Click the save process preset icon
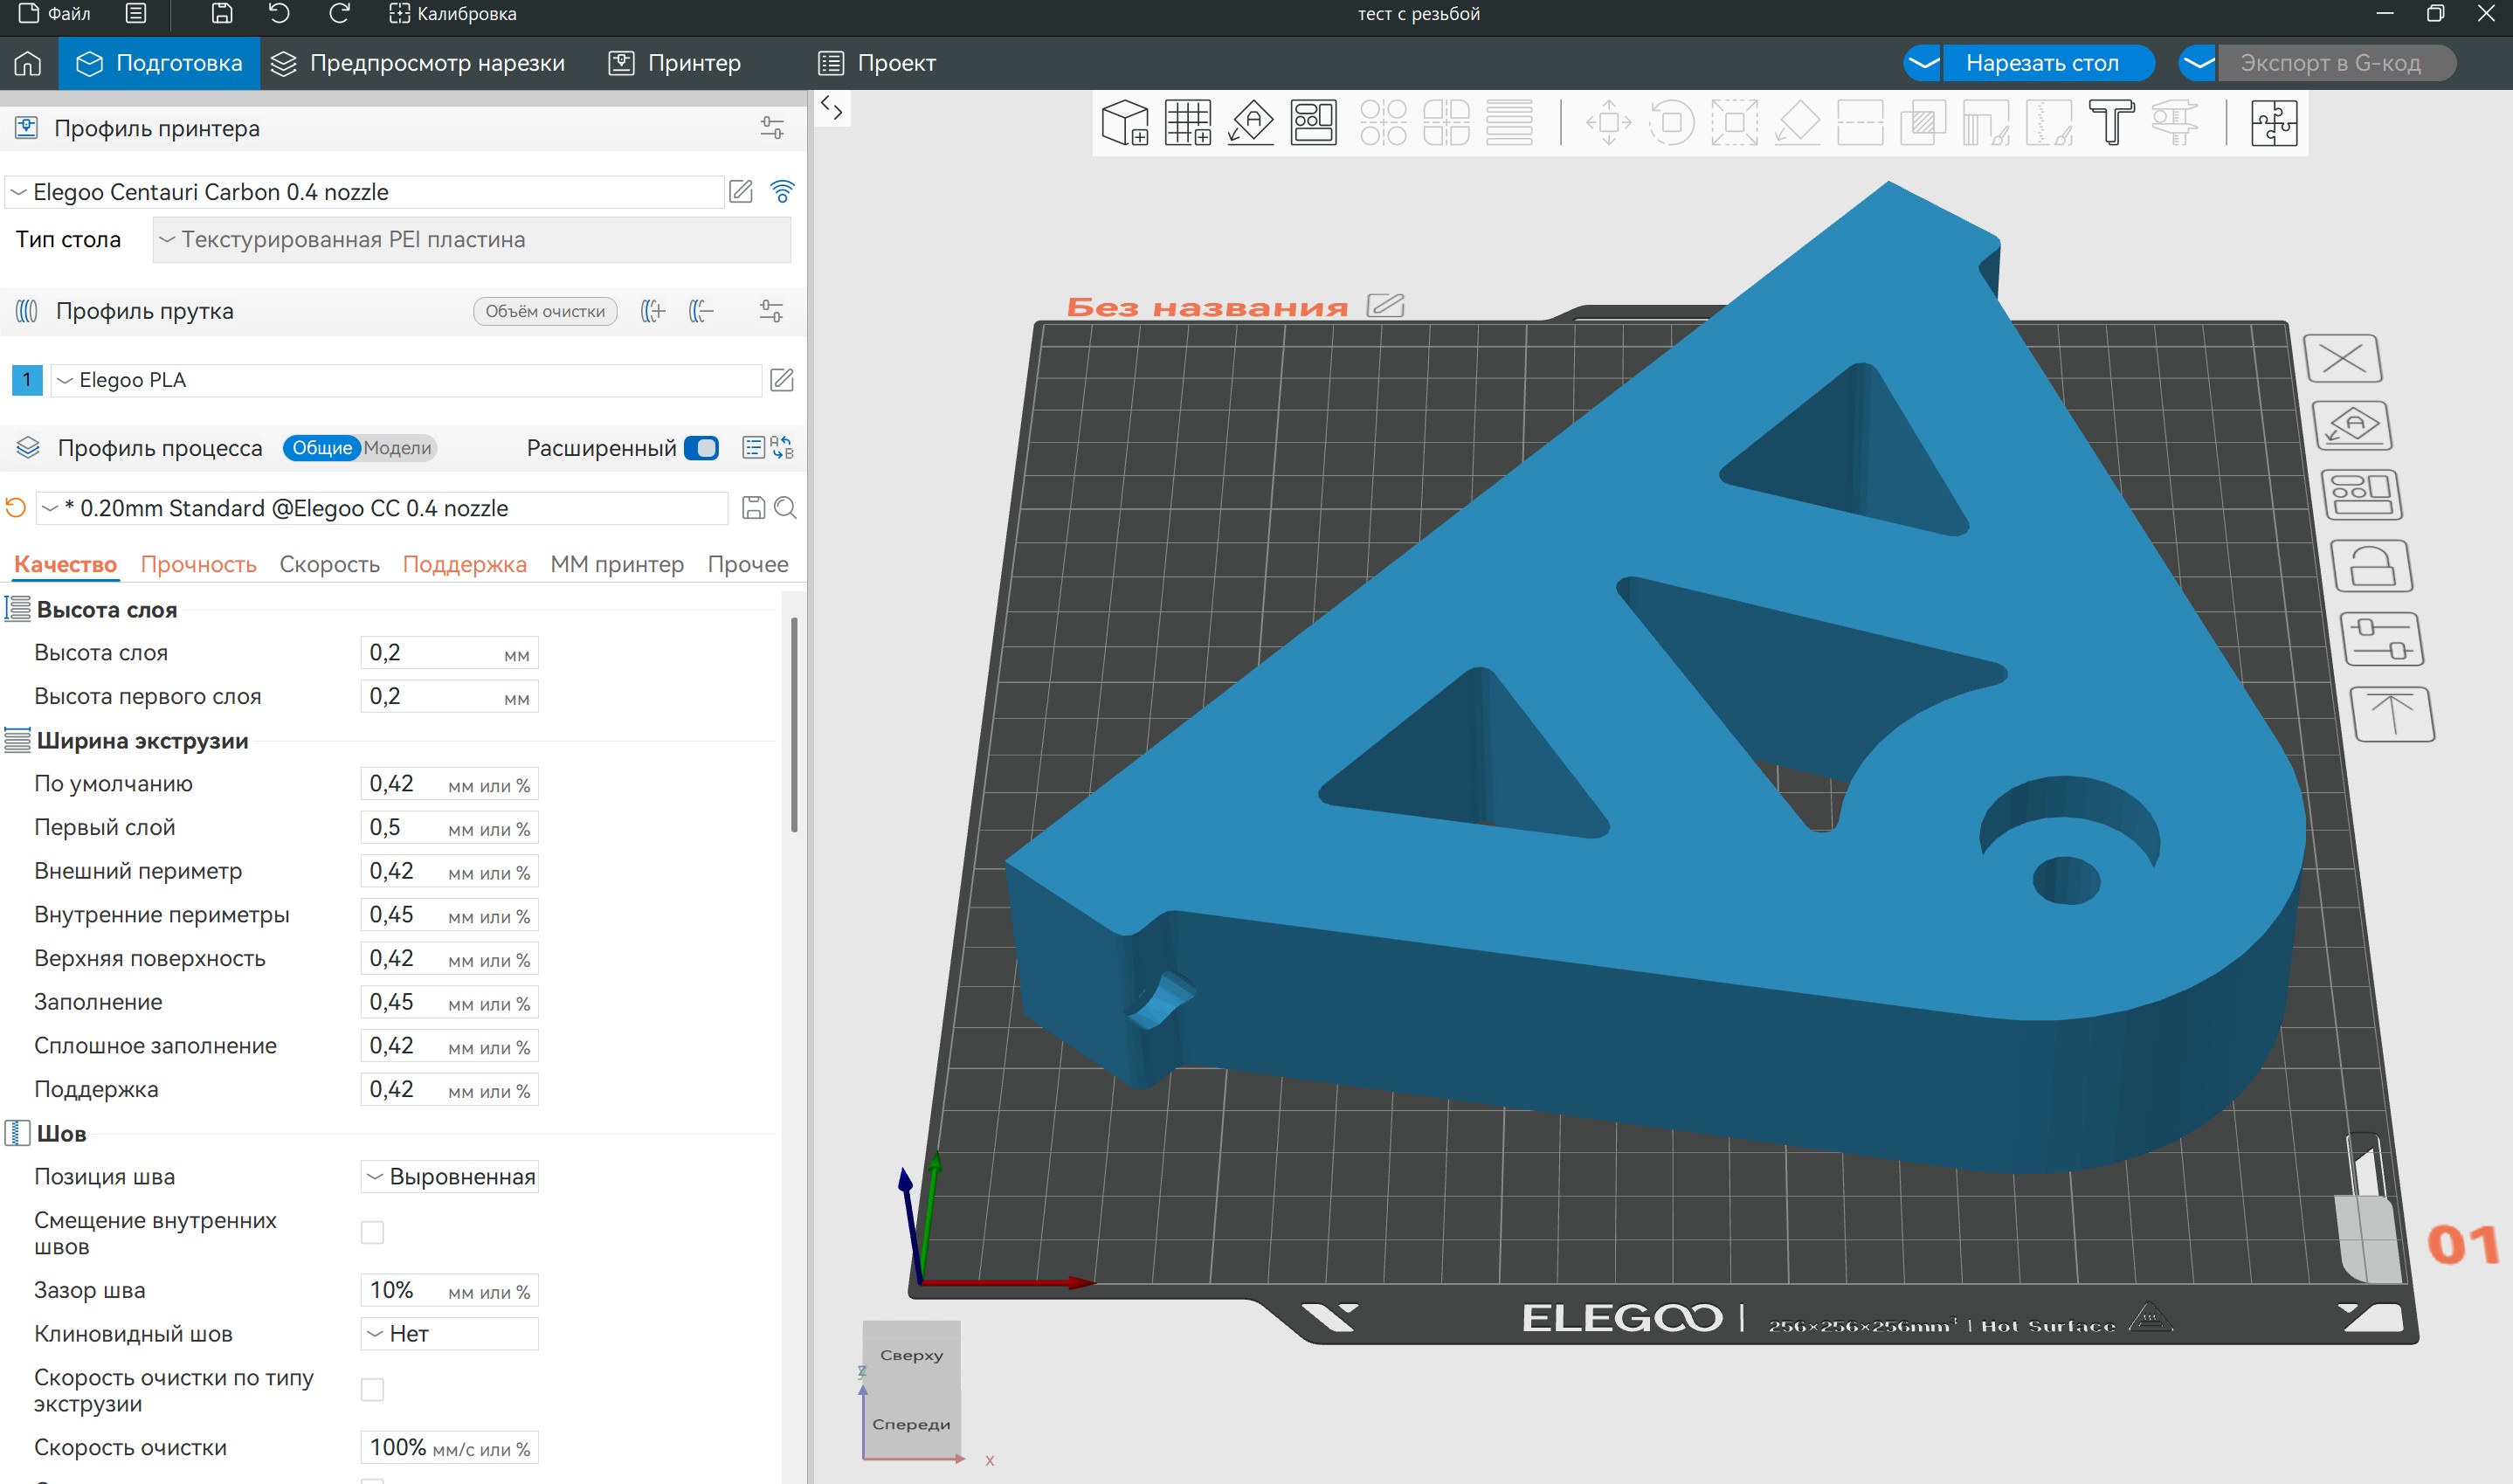This screenshot has height=1484, width=2513. point(753,508)
